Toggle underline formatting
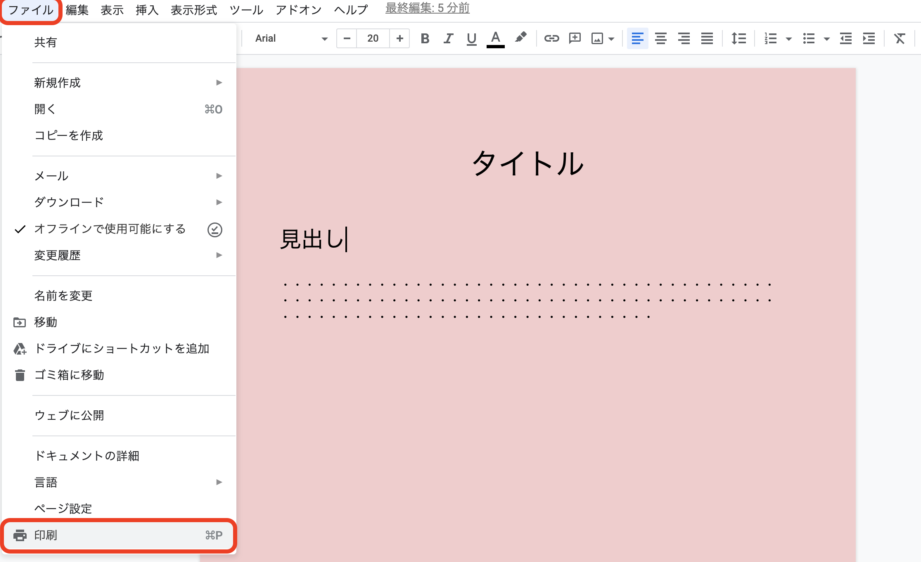 point(471,39)
